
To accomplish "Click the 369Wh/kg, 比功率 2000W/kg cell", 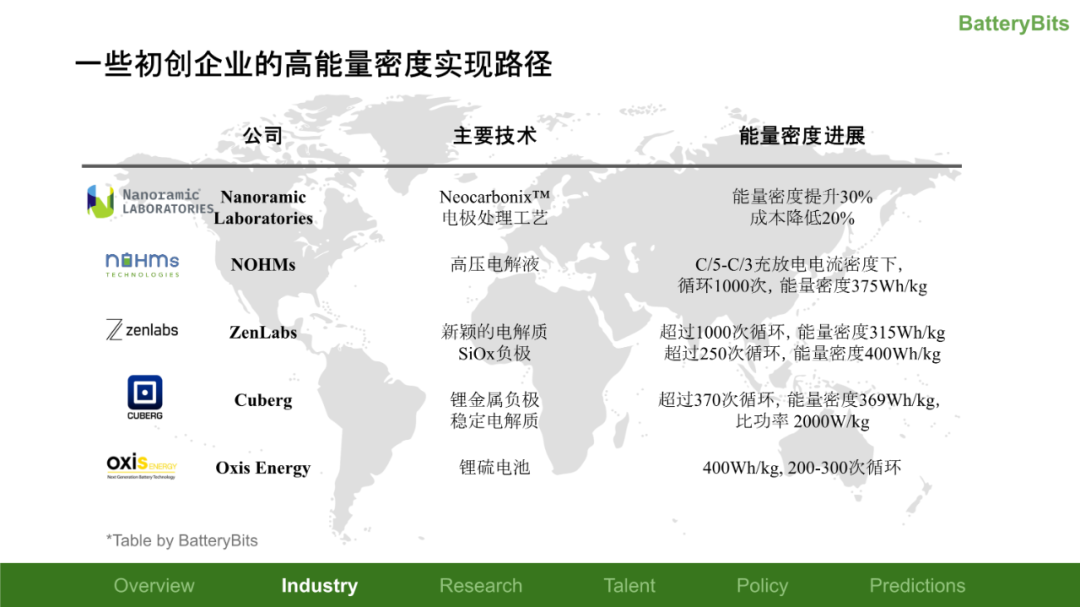I will pyautogui.click(x=800, y=410).
